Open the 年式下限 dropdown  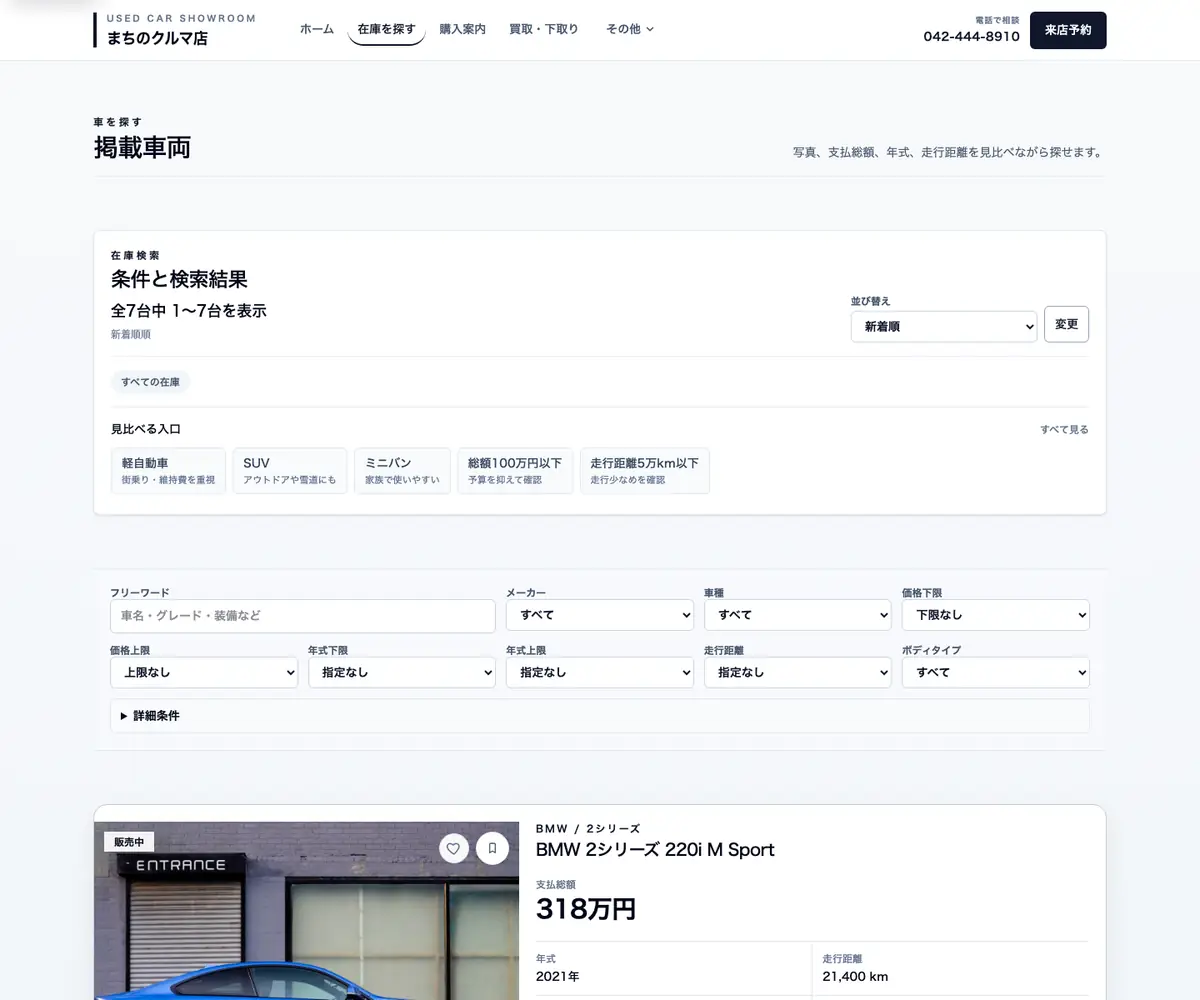click(402, 672)
